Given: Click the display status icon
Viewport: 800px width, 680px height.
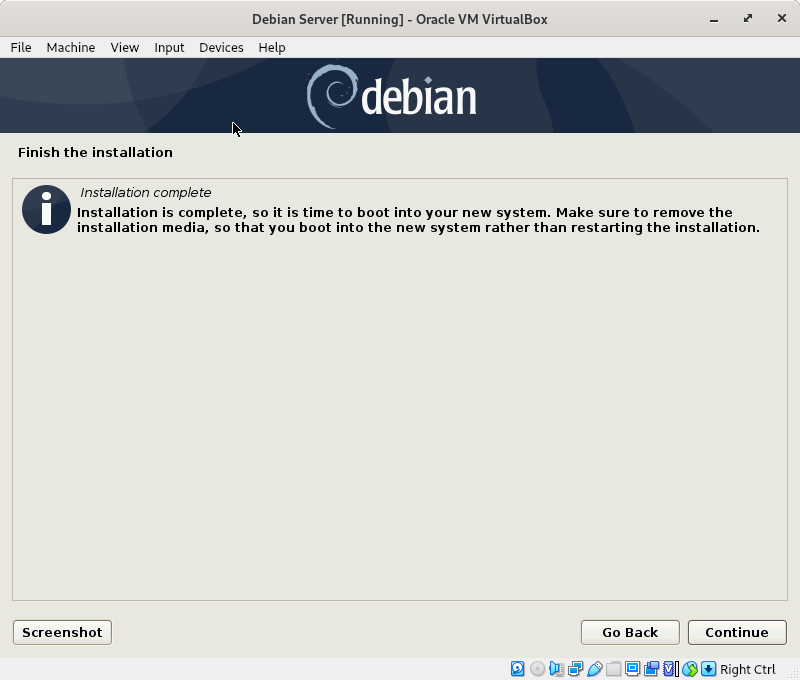Looking at the screenshot, I should click(633, 669).
